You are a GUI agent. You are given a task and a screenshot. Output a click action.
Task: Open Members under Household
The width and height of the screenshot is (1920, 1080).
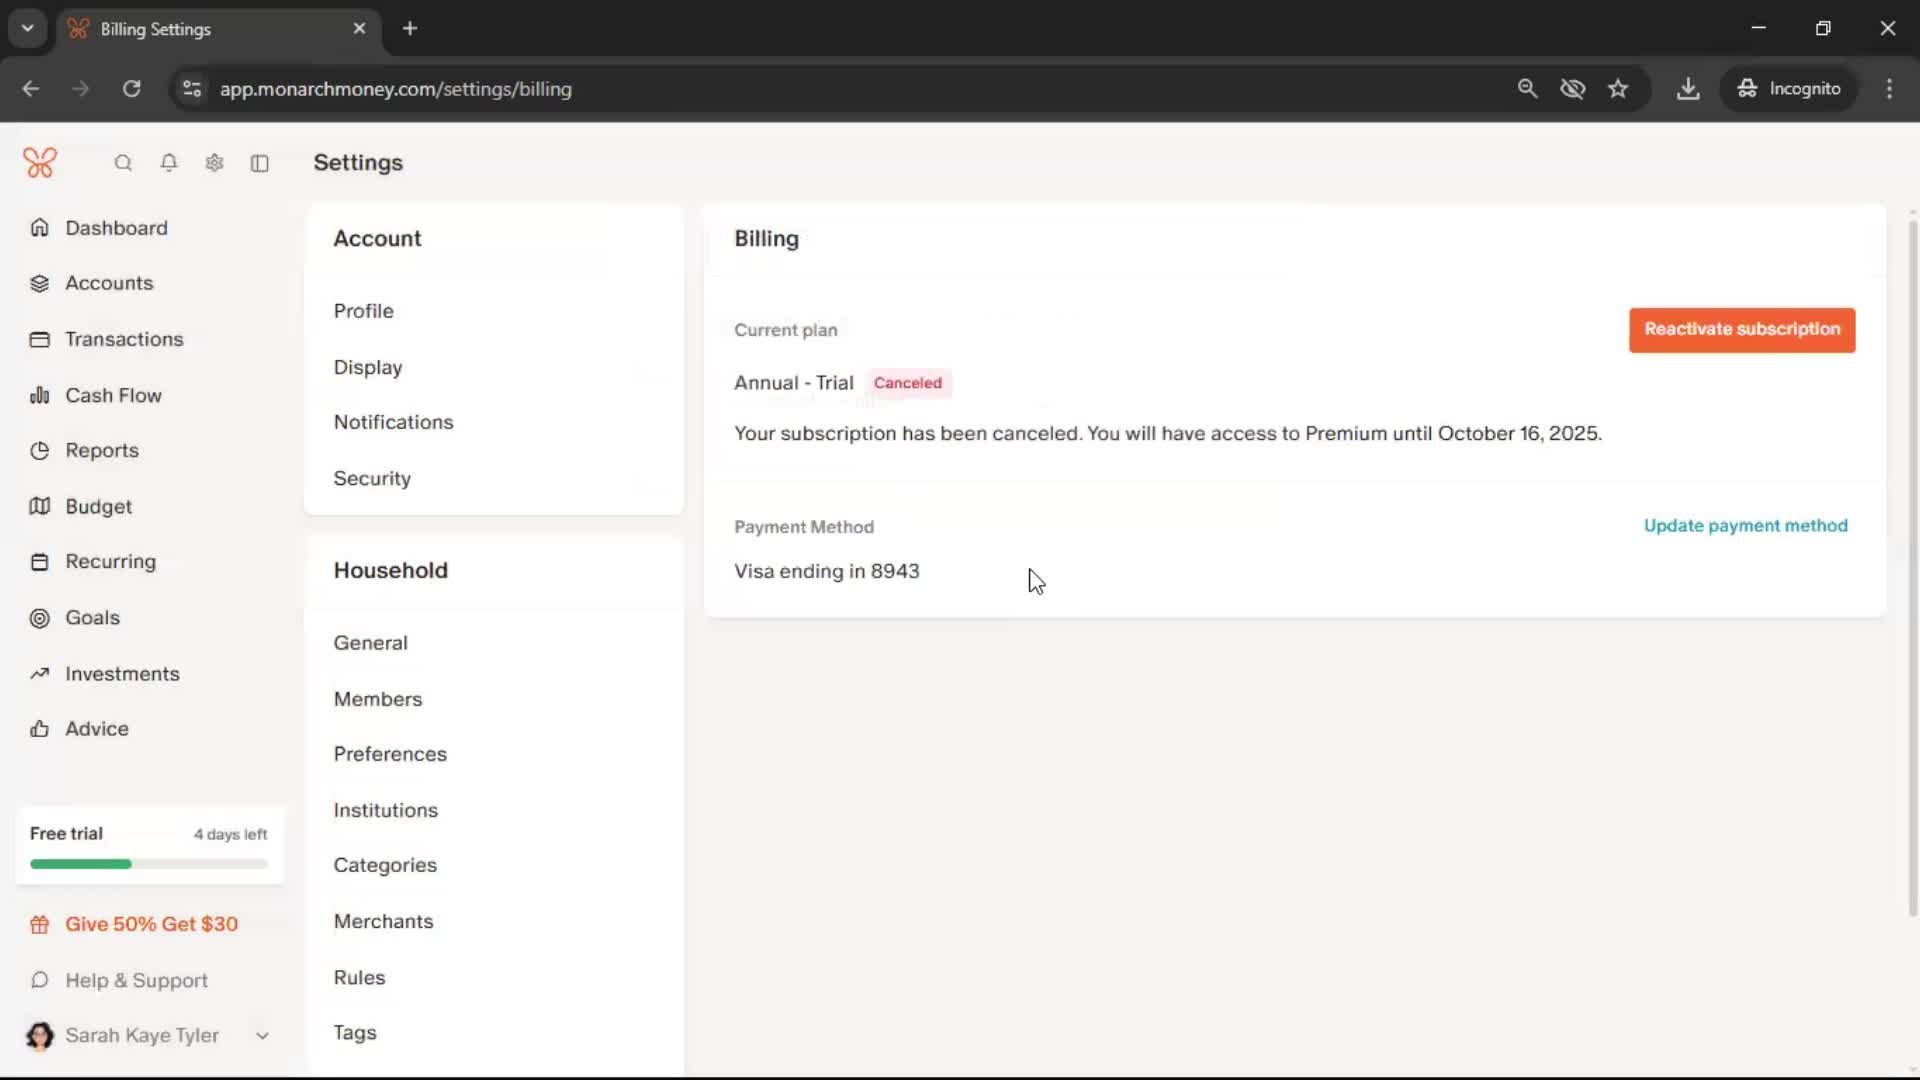click(x=378, y=699)
